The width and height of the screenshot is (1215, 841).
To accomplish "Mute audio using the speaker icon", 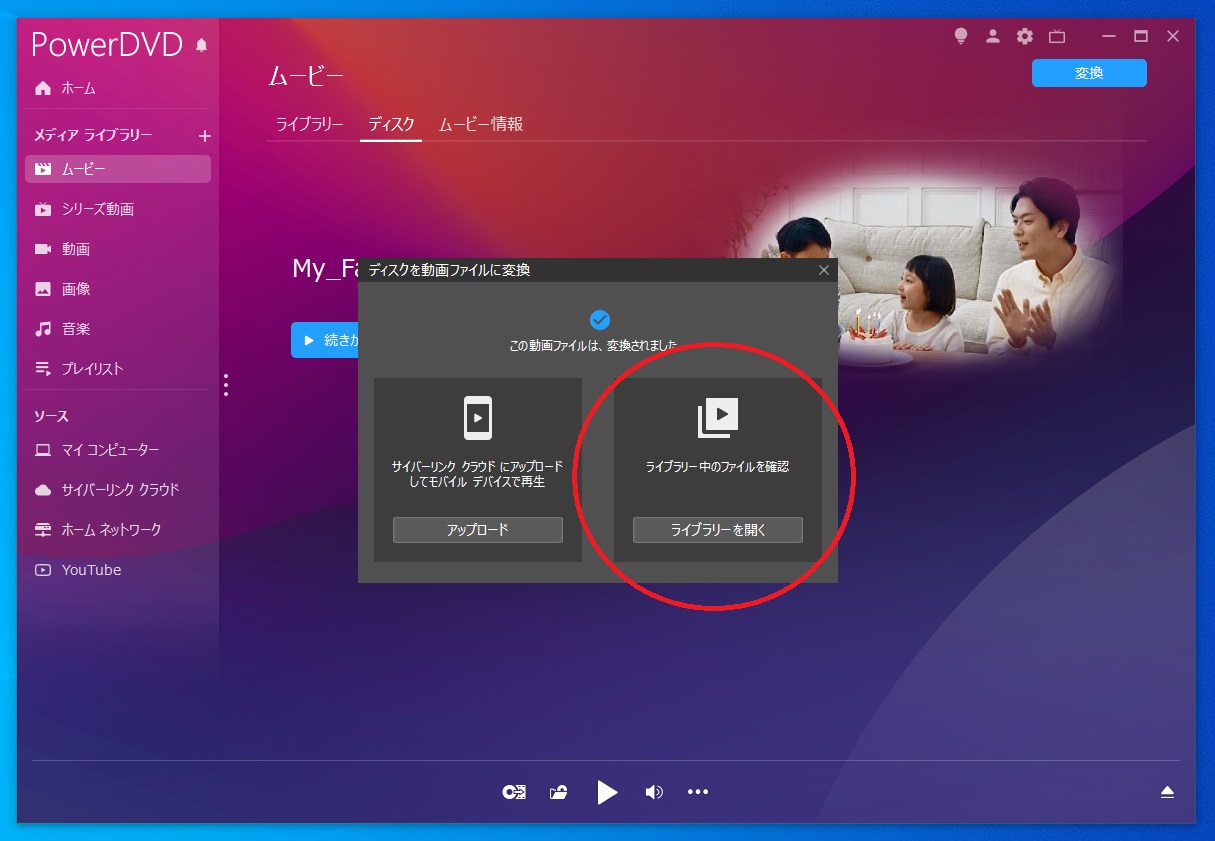I will pos(654,792).
